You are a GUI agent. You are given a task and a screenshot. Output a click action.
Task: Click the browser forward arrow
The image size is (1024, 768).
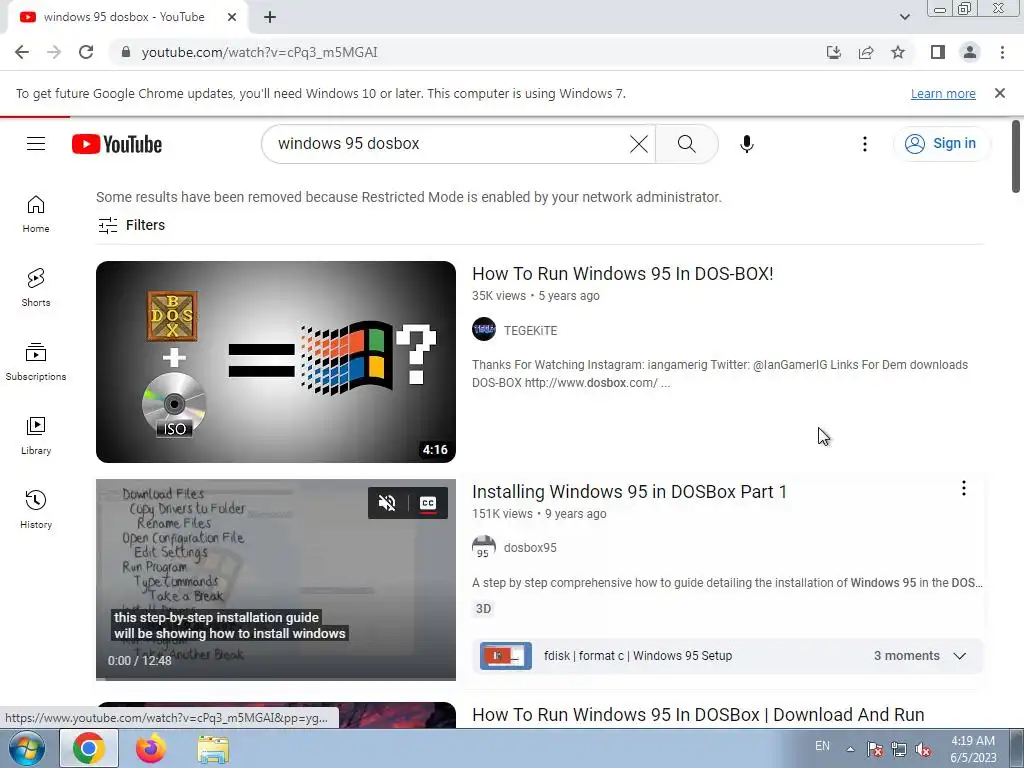click(x=54, y=52)
